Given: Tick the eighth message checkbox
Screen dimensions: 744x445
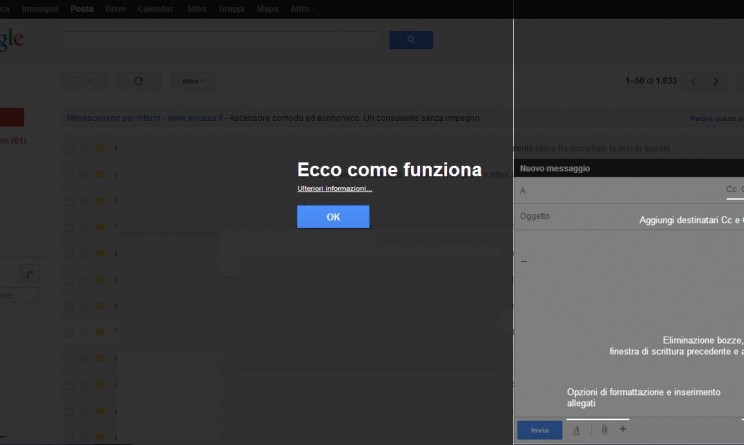Looking at the screenshot, I should [x=69, y=333].
